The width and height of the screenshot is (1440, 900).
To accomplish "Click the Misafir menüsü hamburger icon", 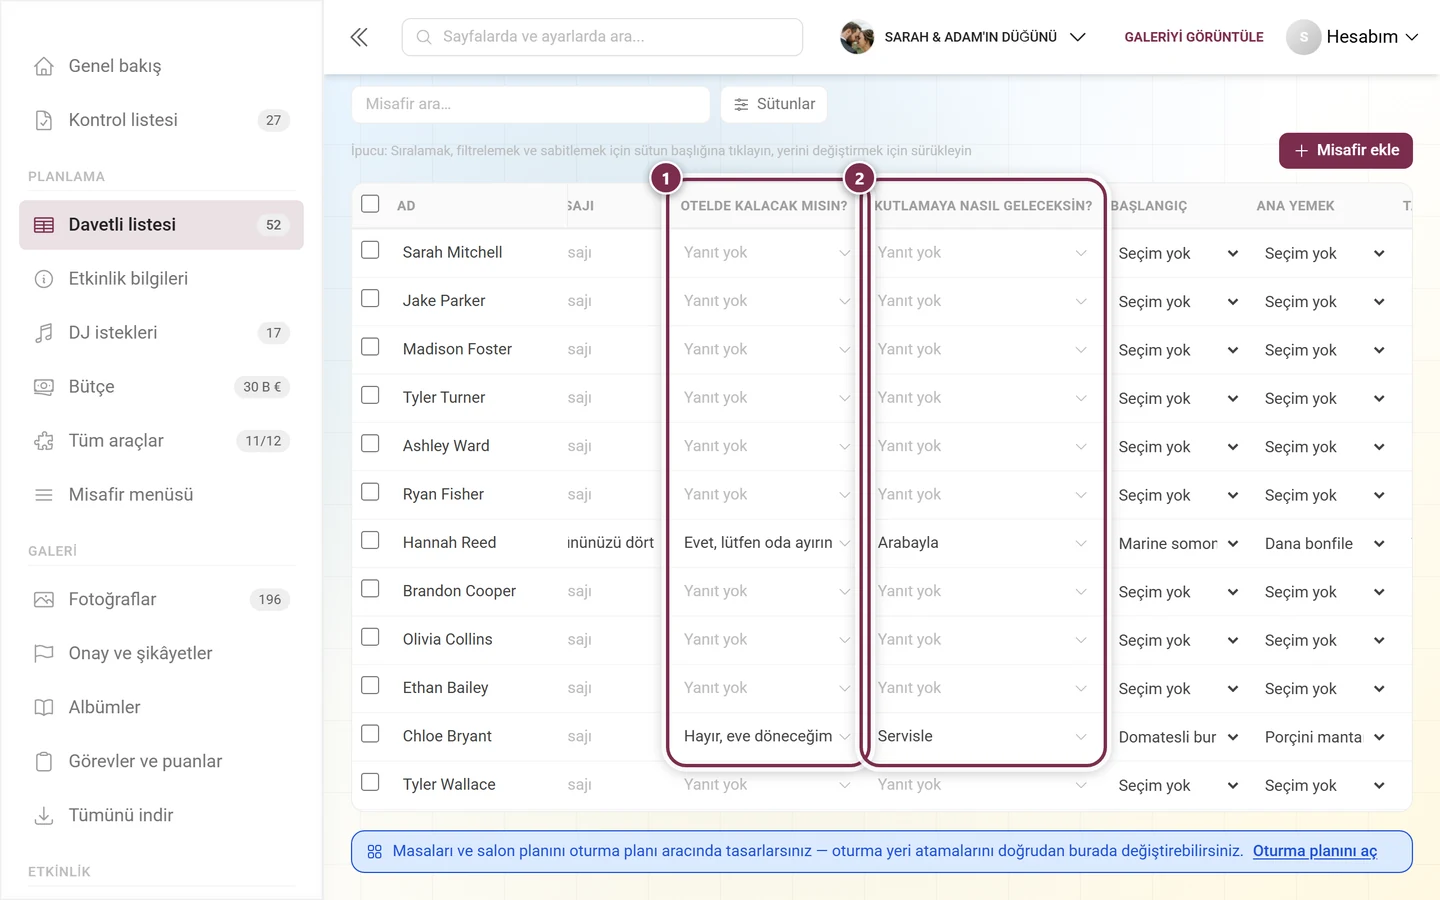I will 44,495.
